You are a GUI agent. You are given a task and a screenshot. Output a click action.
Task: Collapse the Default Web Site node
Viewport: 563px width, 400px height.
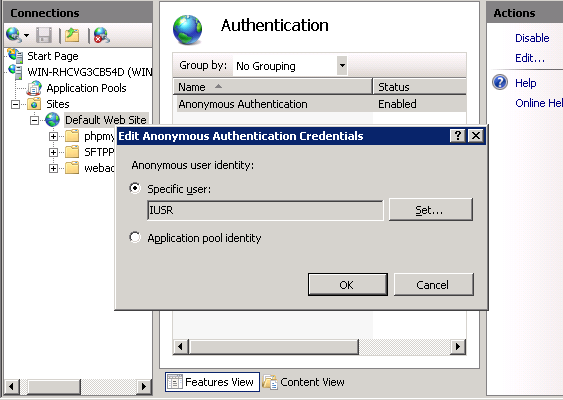pos(34,120)
